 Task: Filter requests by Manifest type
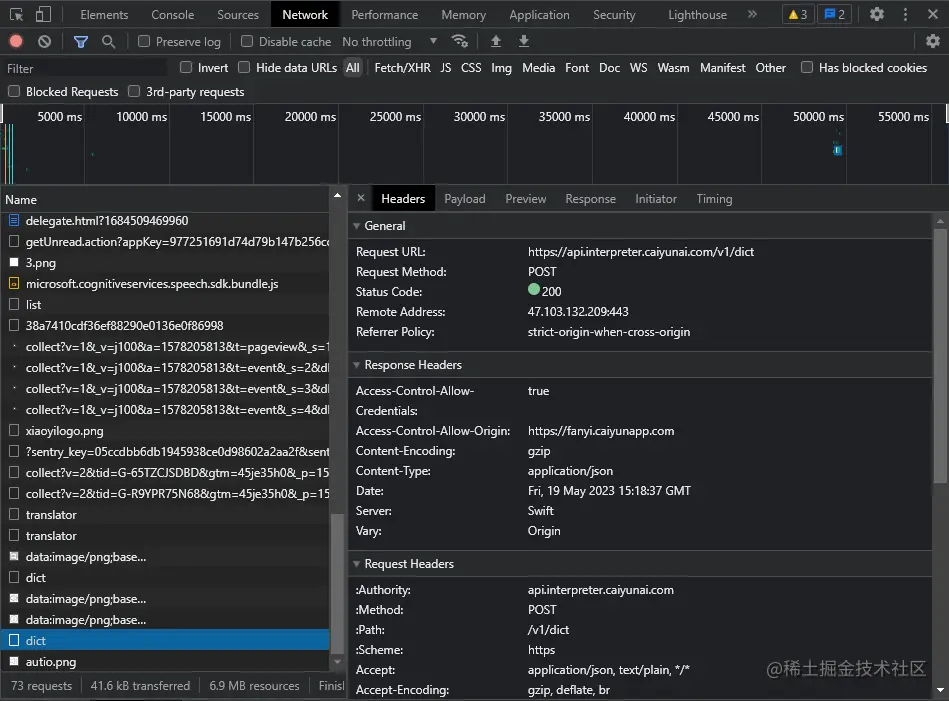click(723, 68)
